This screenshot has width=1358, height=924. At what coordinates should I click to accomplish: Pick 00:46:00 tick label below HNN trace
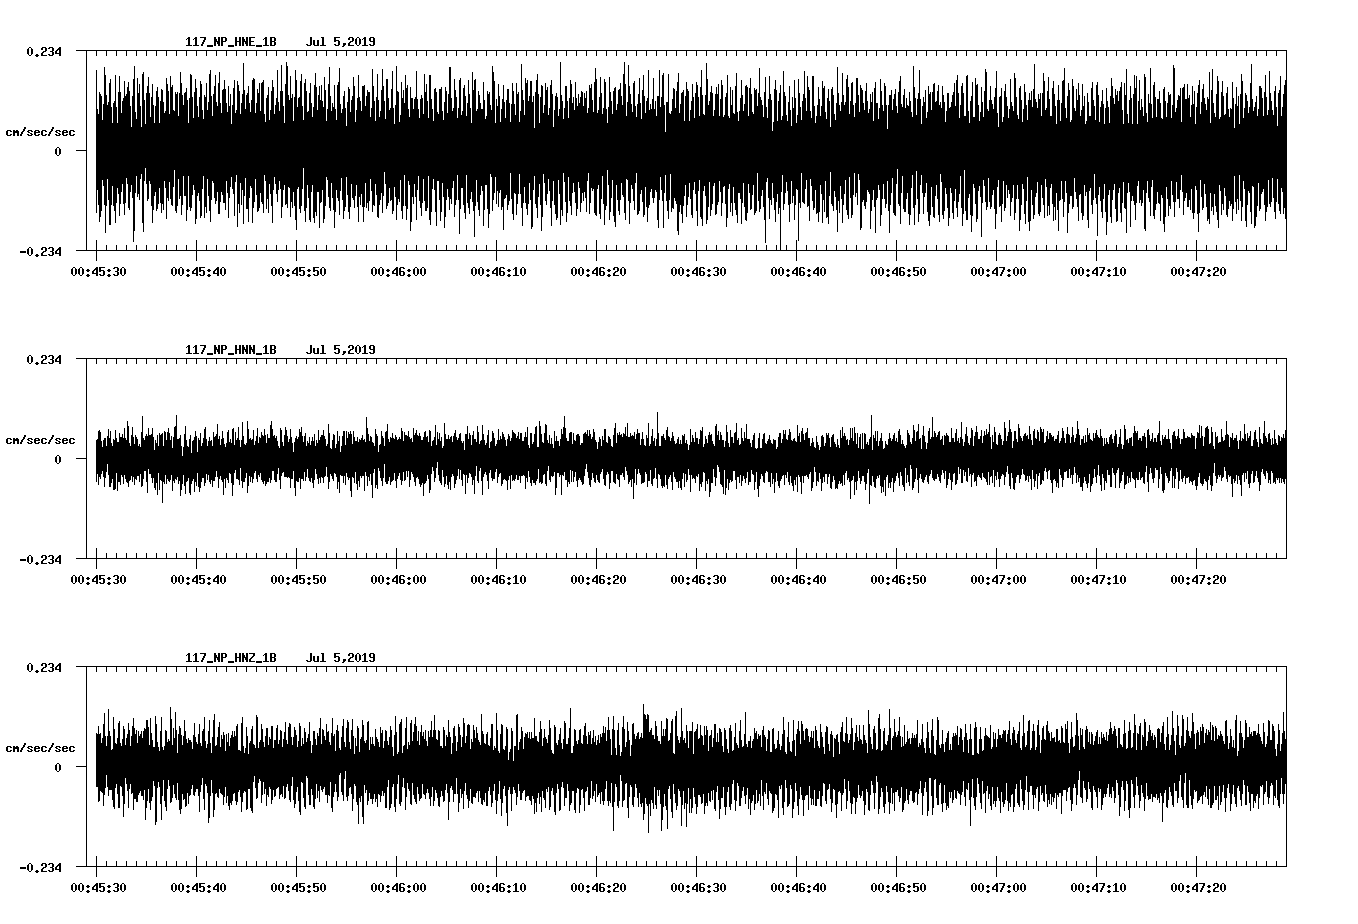398,579
